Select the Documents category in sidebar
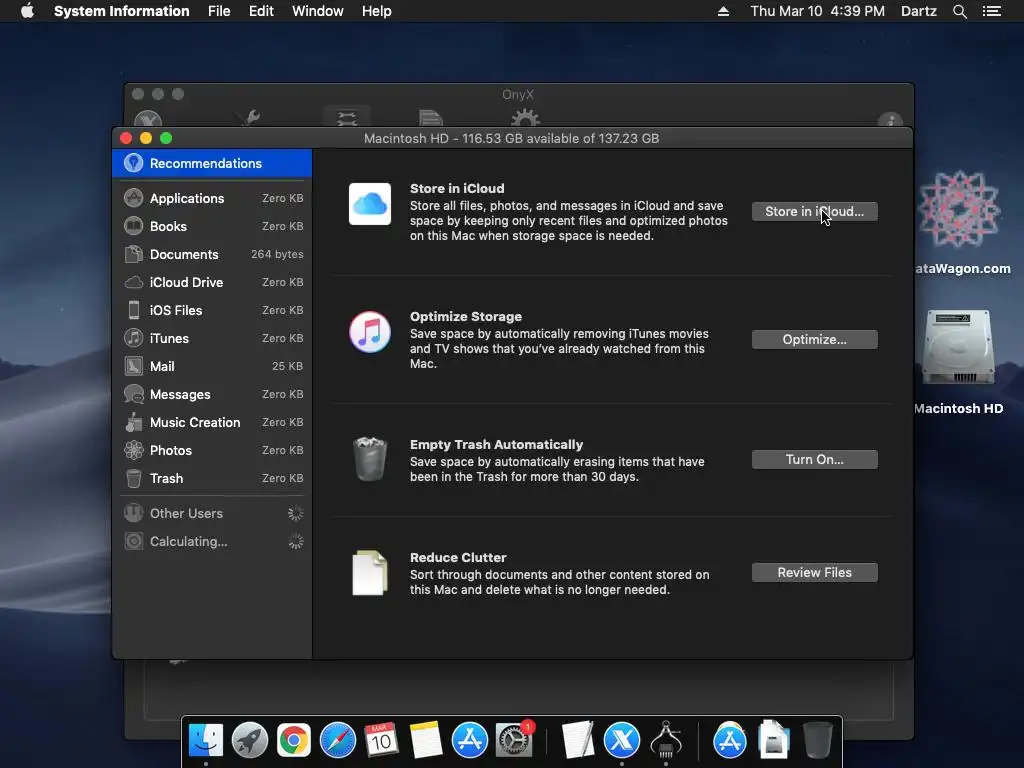The height and width of the screenshot is (768, 1024). (x=212, y=254)
